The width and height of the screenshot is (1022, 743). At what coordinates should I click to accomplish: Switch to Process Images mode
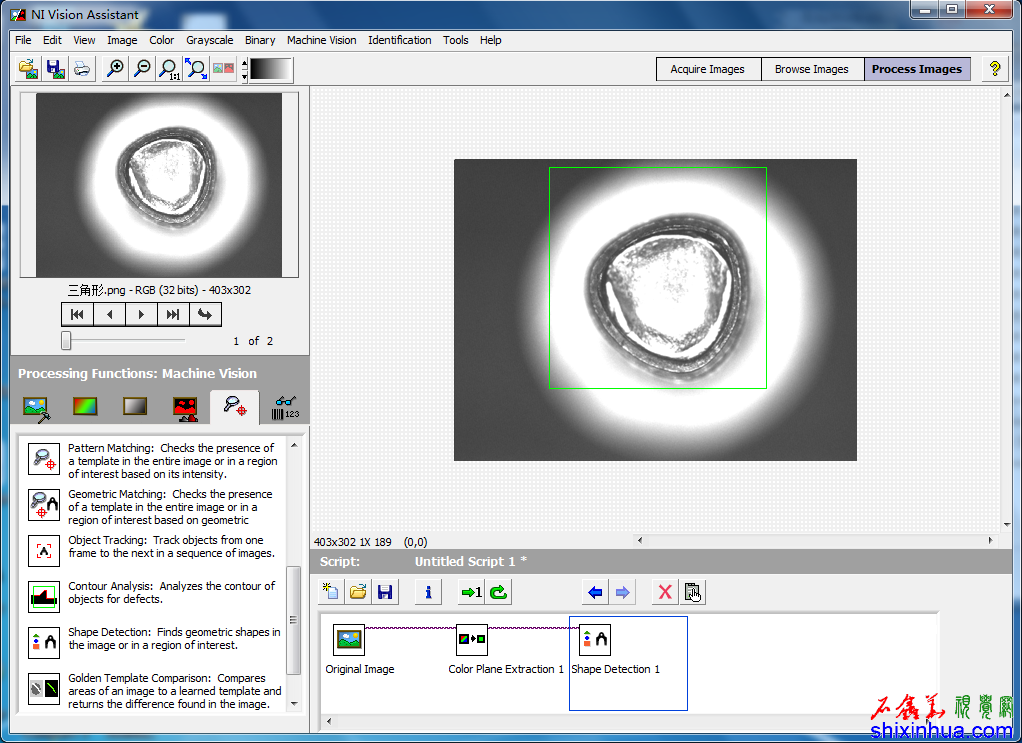[x=916, y=69]
